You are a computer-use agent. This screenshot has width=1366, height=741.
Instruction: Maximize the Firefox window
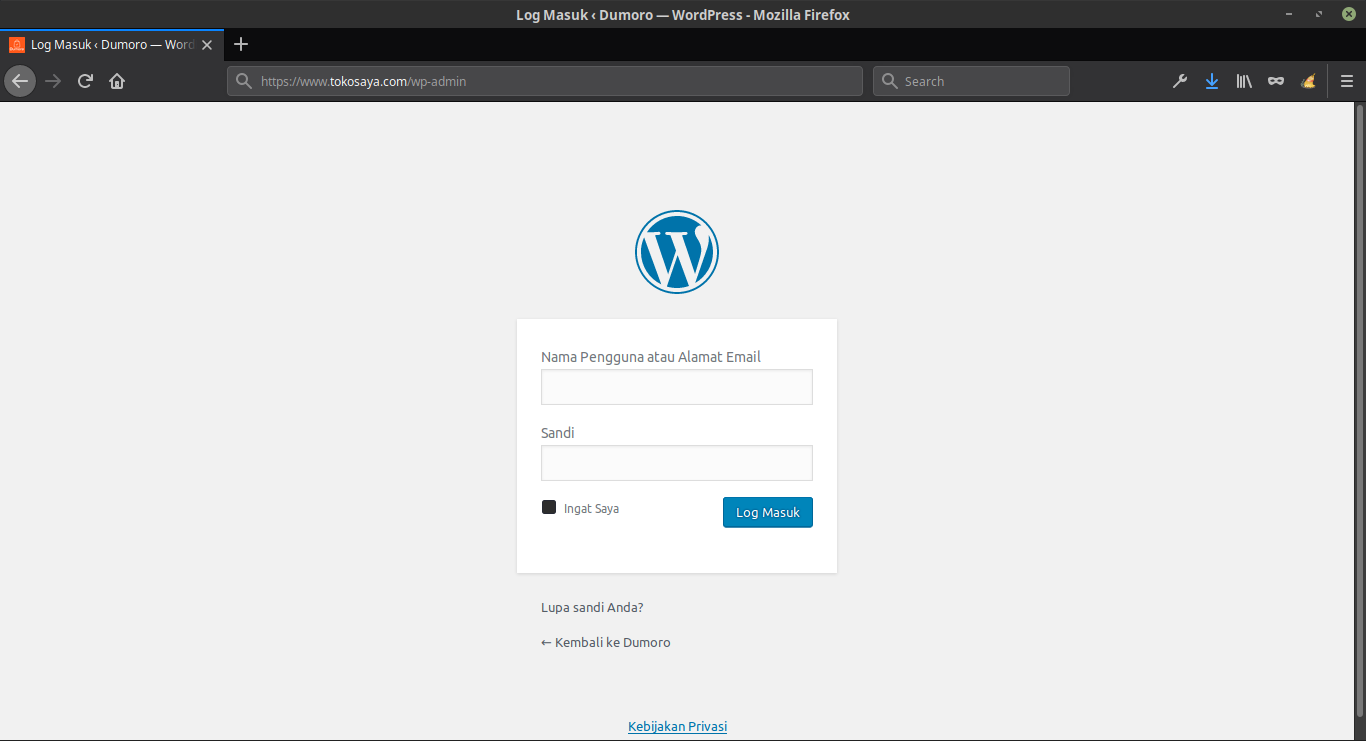pos(1320,14)
